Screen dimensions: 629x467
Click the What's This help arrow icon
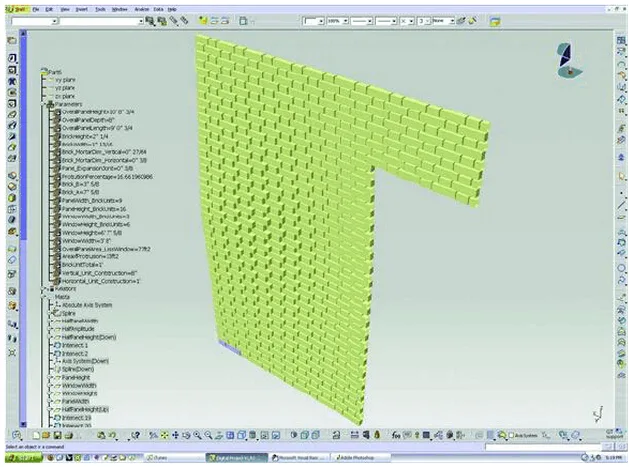coord(136,435)
